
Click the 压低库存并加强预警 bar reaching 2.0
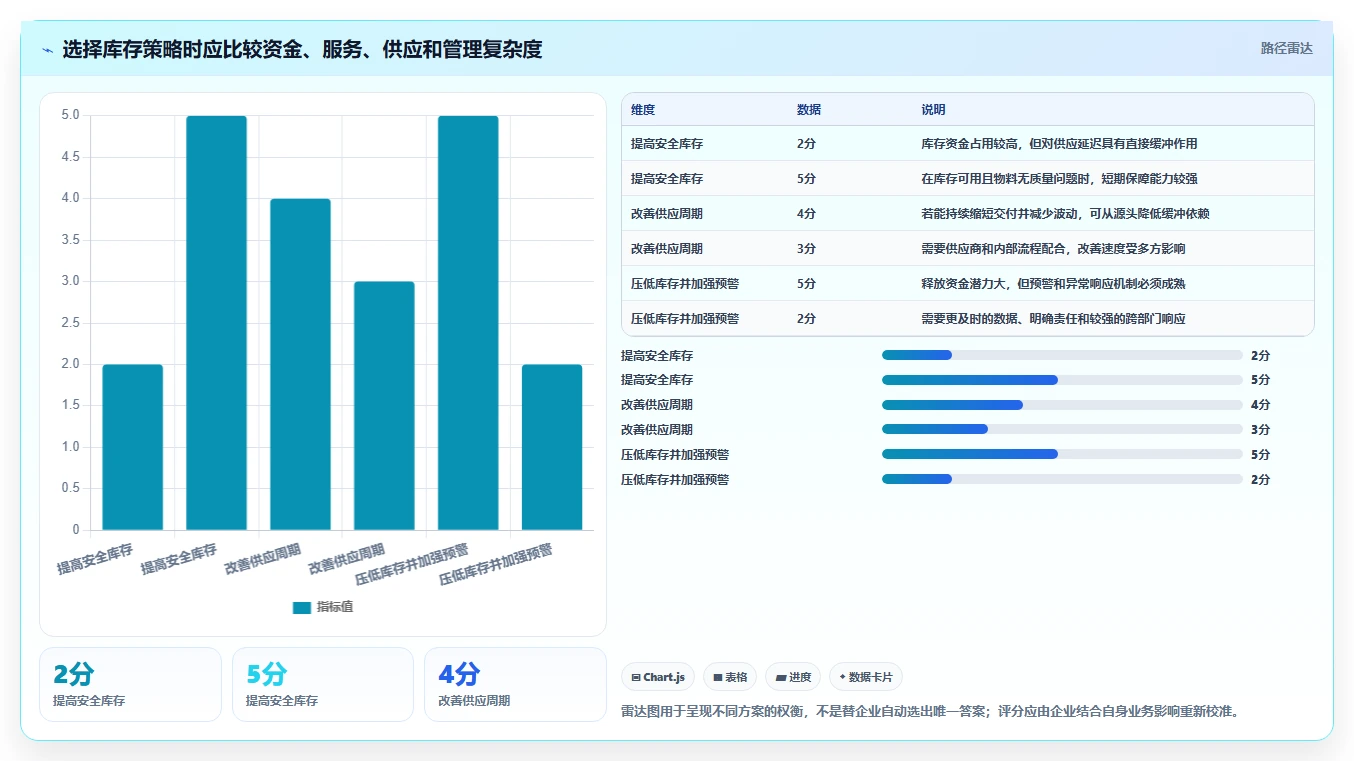(552, 447)
